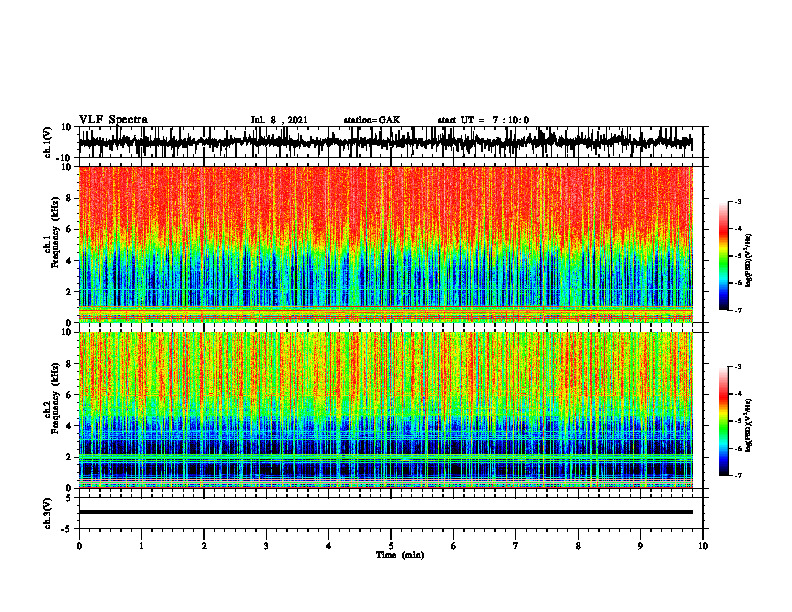792x612 pixels.
Task: Click time axis tick label "8"
Action: [578, 546]
